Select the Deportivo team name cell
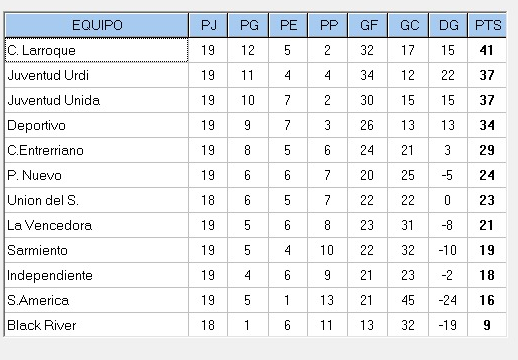The height and width of the screenshot is (360, 518). click(97, 125)
